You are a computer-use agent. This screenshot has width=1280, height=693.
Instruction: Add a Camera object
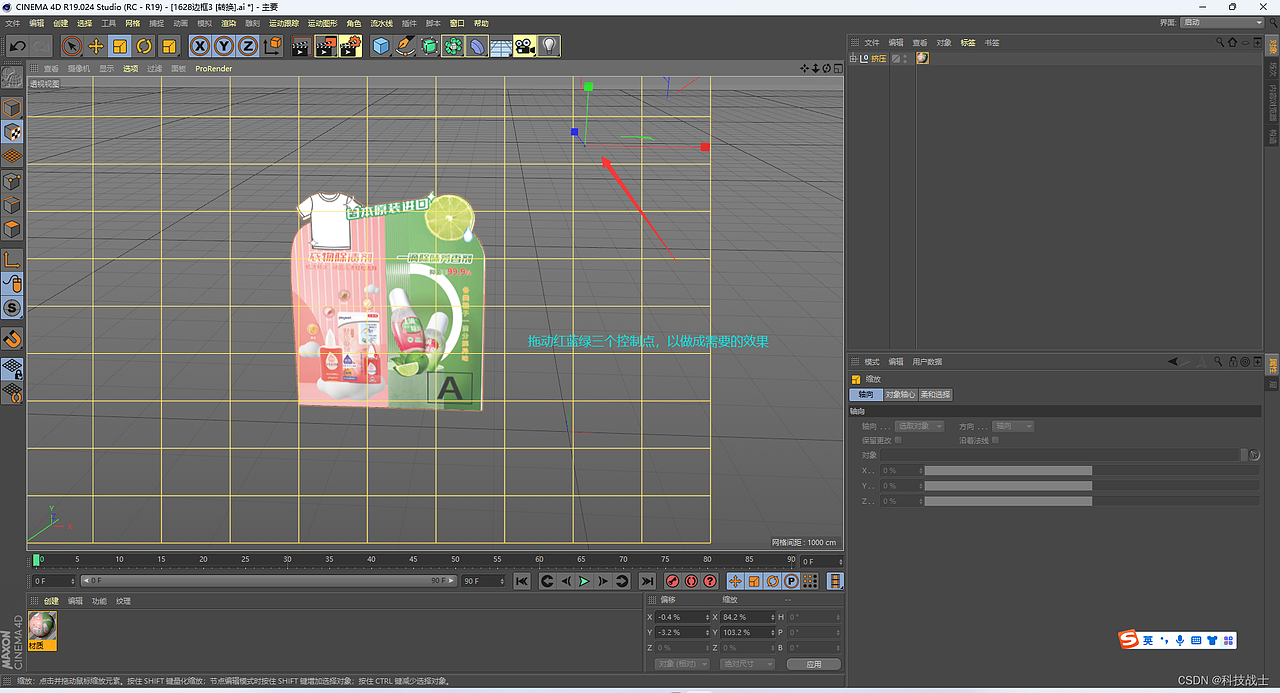(x=525, y=46)
